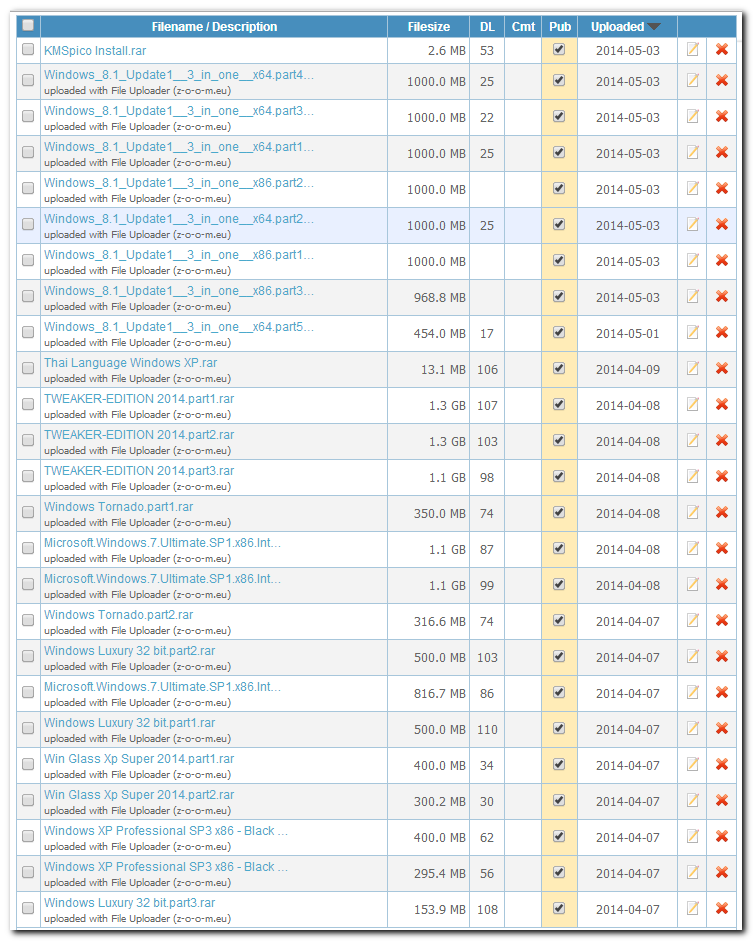
Task: Delete Windows Tornado.part1.rar
Action: 722,513
